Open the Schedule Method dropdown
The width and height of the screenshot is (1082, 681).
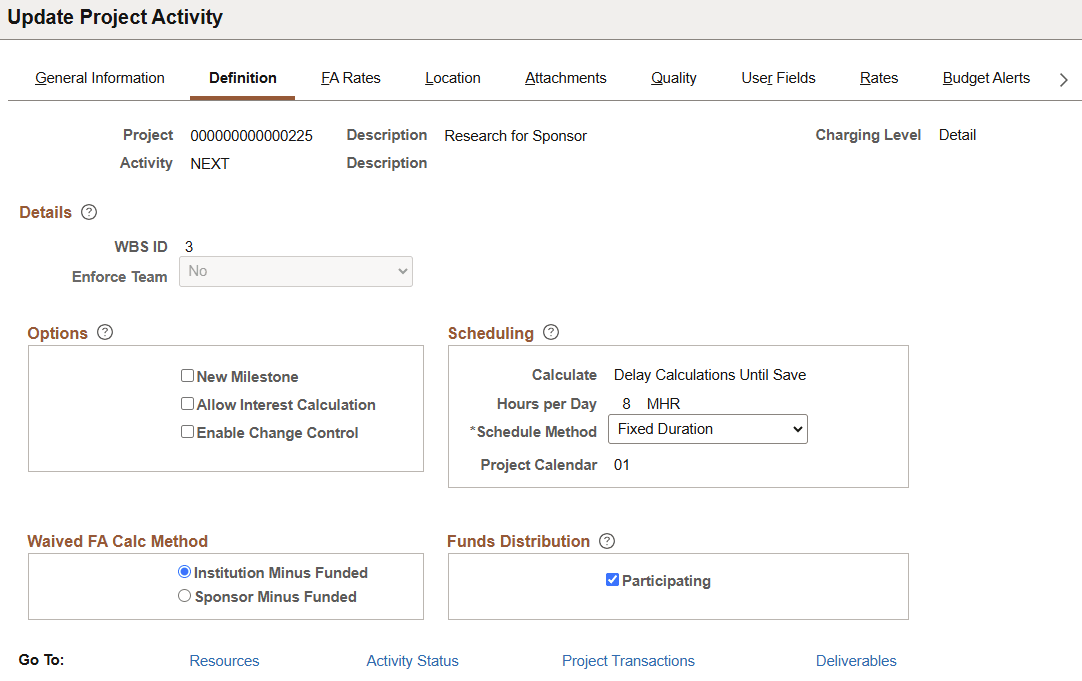(707, 429)
